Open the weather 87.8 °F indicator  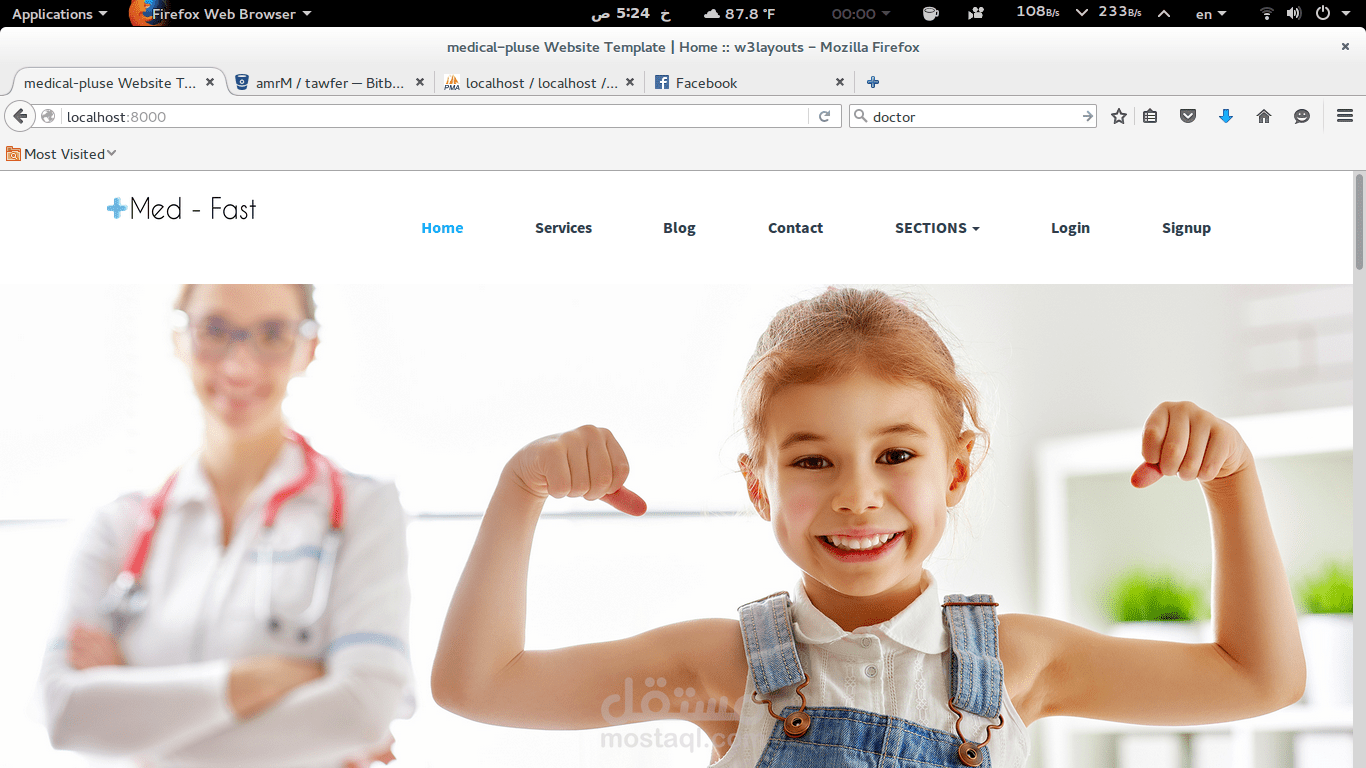pyautogui.click(x=740, y=14)
